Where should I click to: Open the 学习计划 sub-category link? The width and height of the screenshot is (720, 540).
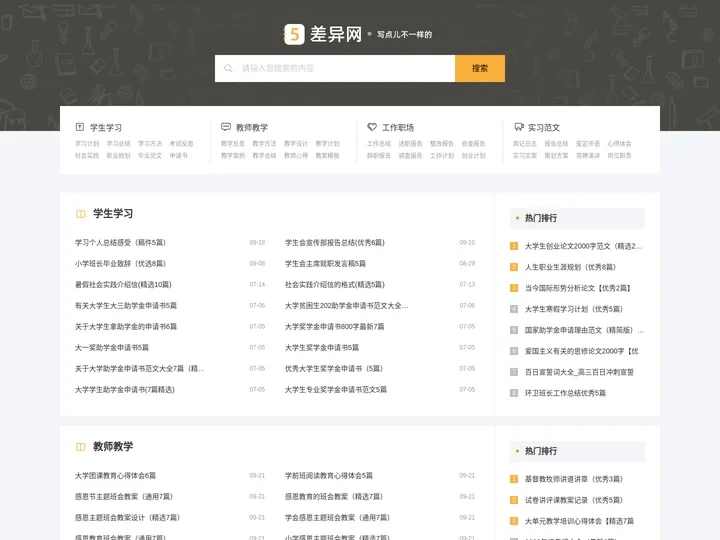click(87, 144)
